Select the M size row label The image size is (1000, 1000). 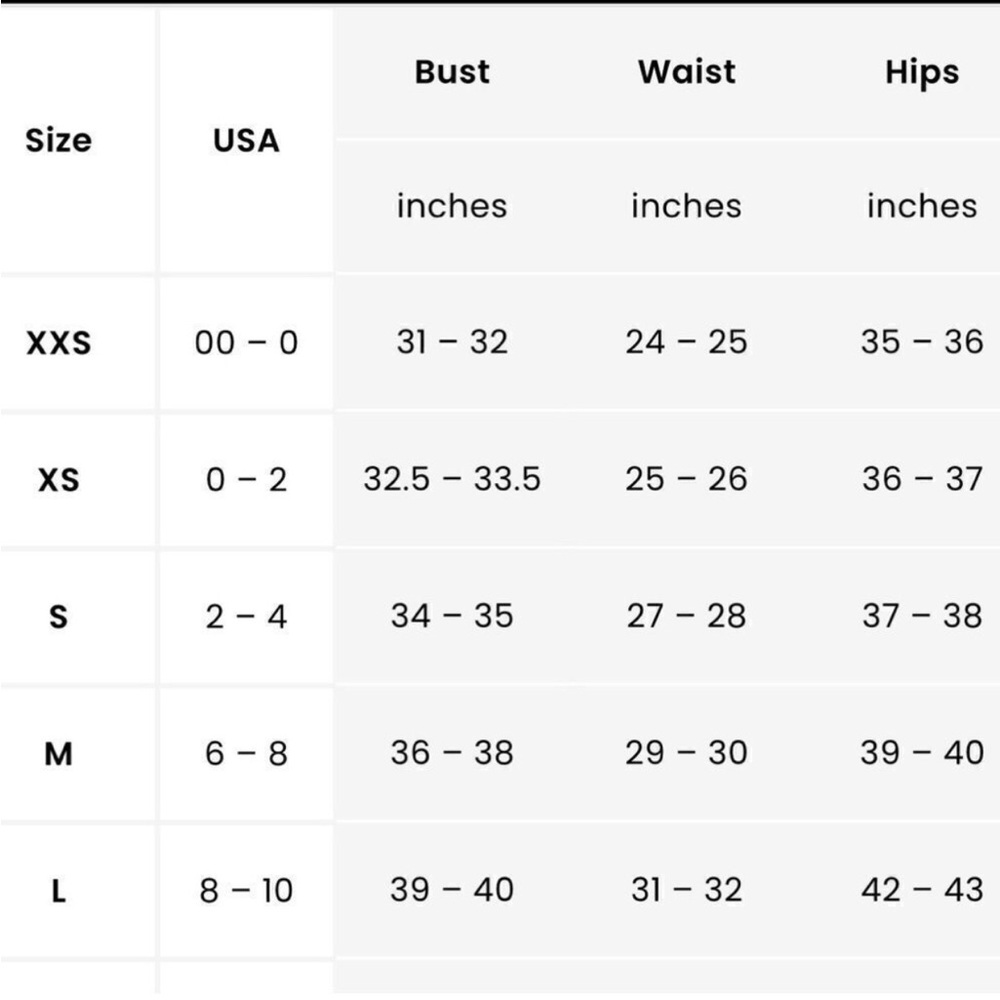coord(59,754)
